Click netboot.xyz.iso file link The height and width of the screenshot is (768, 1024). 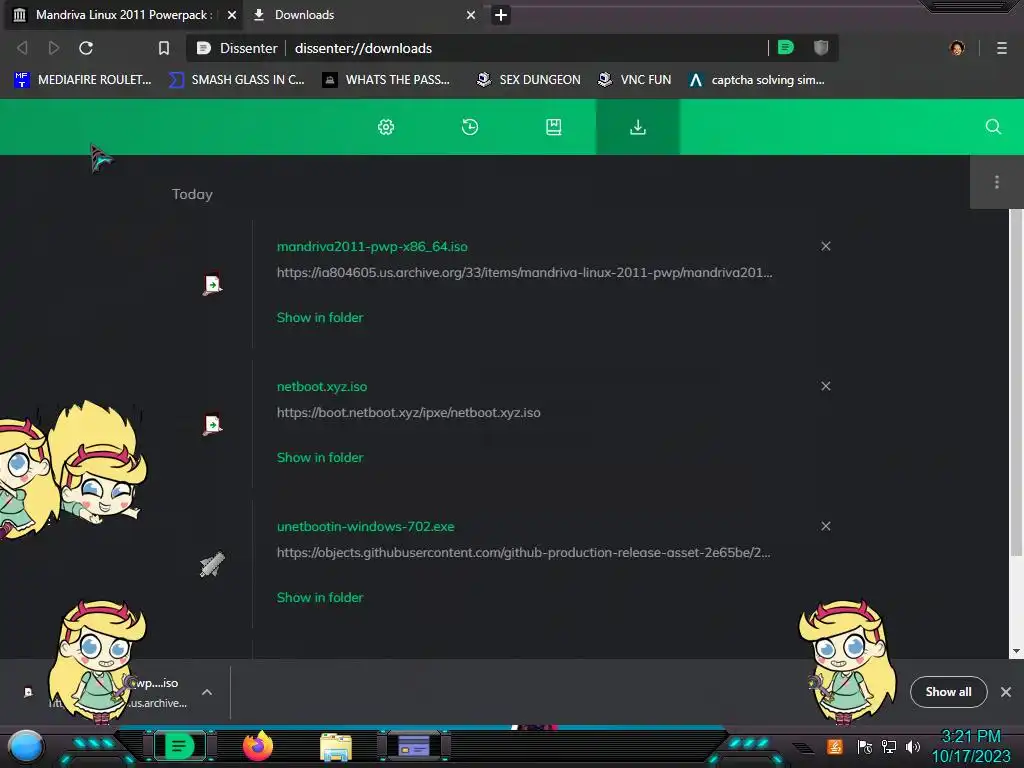[322, 387]
